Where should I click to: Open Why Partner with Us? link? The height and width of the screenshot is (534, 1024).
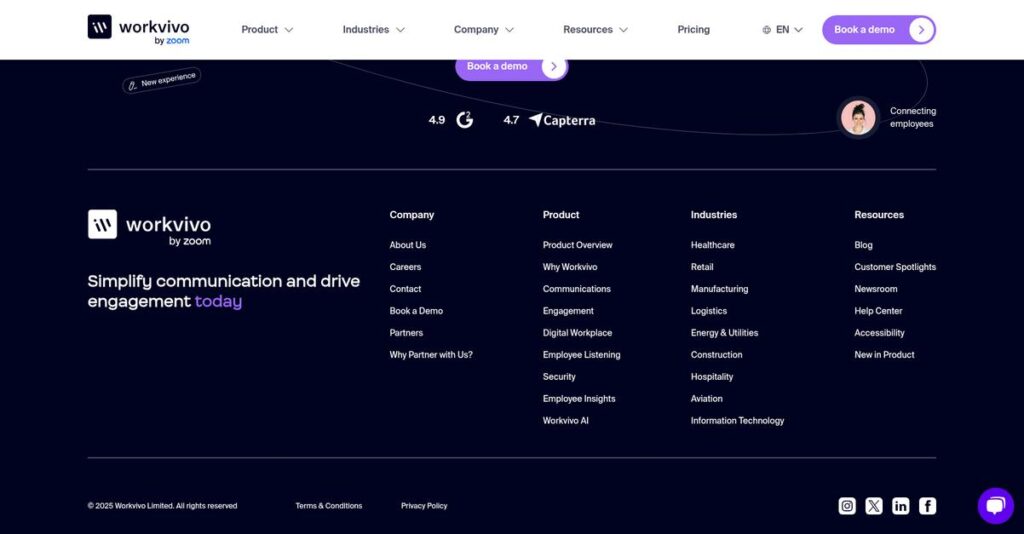tap(431, 354)
